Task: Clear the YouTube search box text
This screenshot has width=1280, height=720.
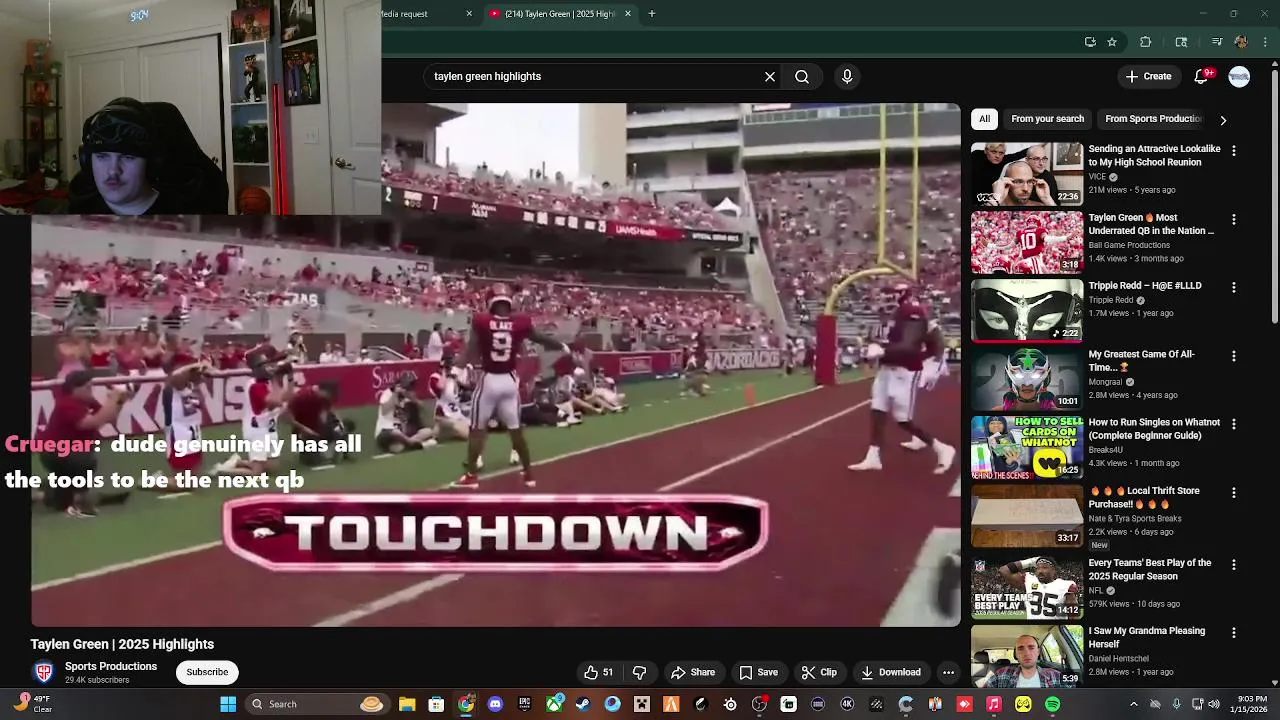Action: tap(770, 76)
